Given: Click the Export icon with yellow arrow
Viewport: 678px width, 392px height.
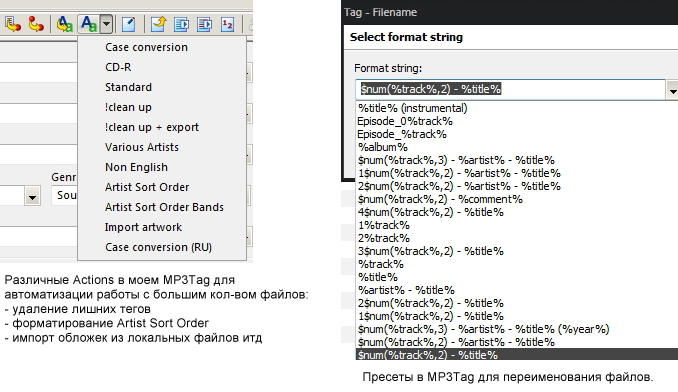Looking at the screenshot, I should coord(158,24).
